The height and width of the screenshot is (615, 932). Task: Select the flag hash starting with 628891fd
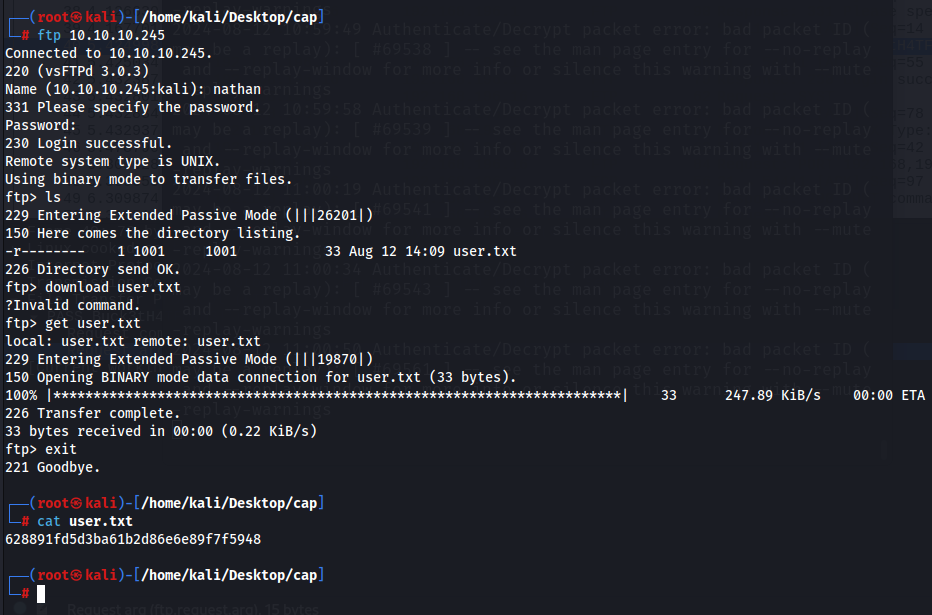click(133, 540)
